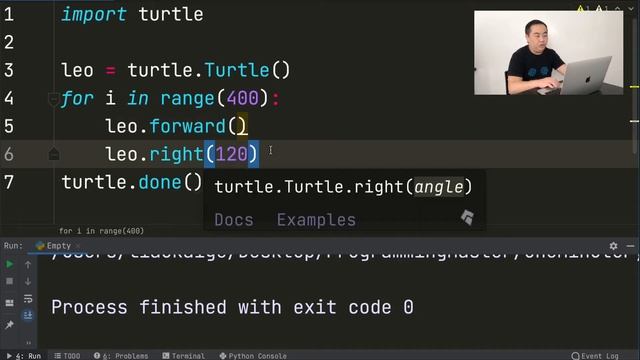
Task: Show more Run toolbar actions
Action: pyautogui.click(x=28, y=342)
